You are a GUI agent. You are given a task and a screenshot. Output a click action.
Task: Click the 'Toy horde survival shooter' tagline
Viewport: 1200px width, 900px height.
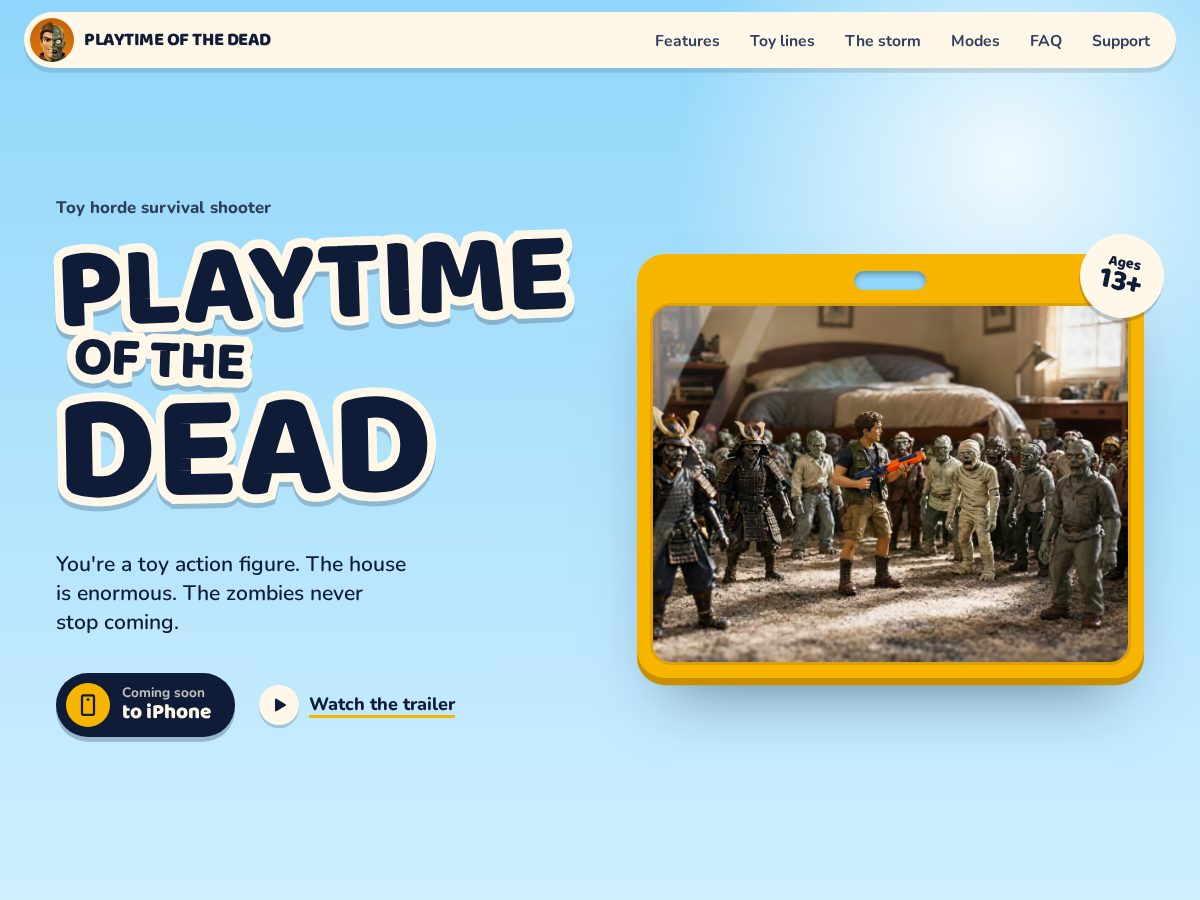(x=163, y=208)
